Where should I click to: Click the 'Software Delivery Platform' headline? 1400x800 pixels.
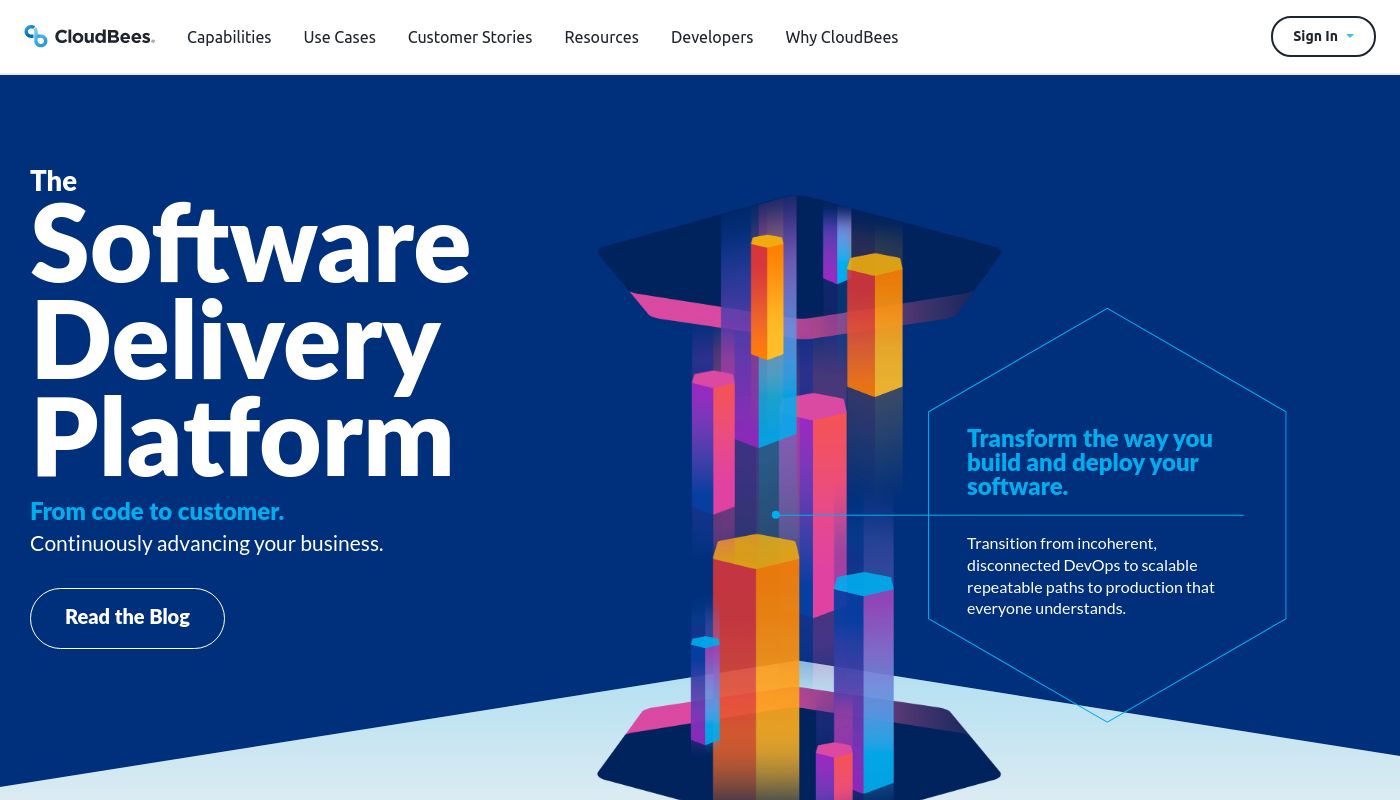pyautogui.click(x=250, y=340)
